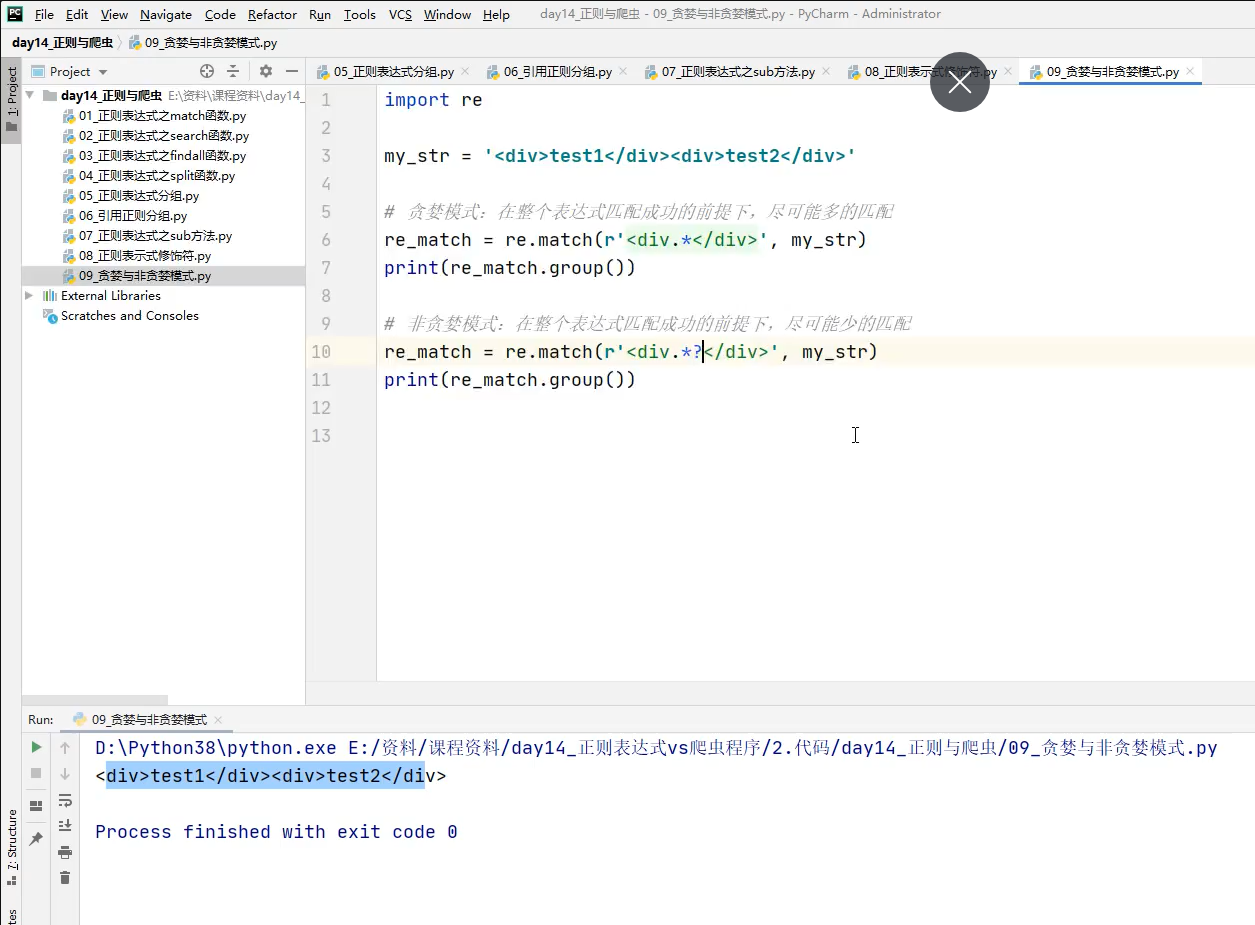Screen dimensions: 1255x925
Task: Expand the External Libraries node
Action: [x=29, y=295]
